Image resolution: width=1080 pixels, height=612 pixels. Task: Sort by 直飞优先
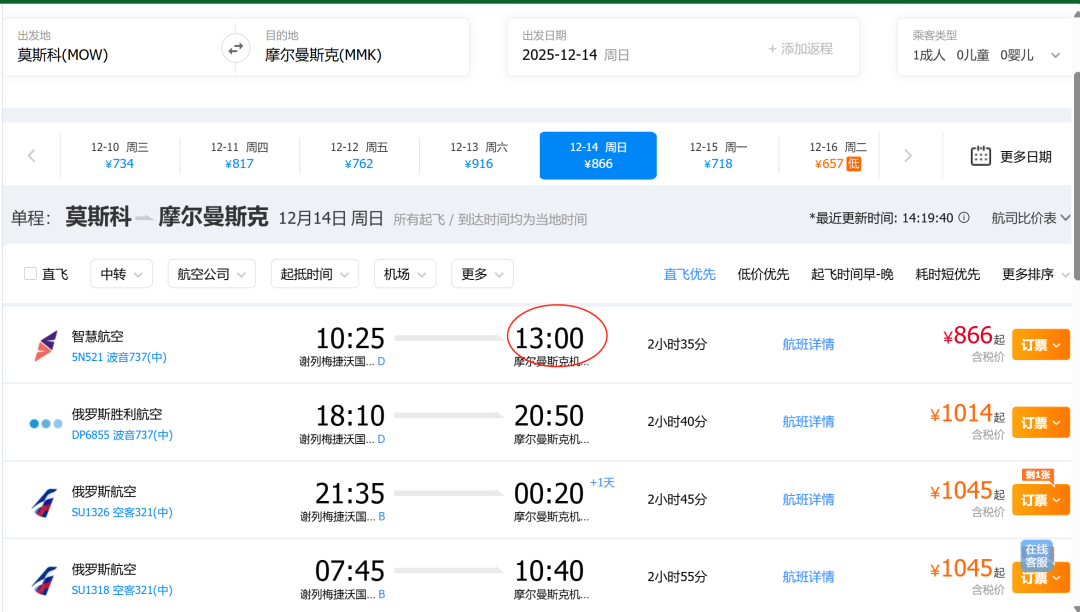click(689, 274)
